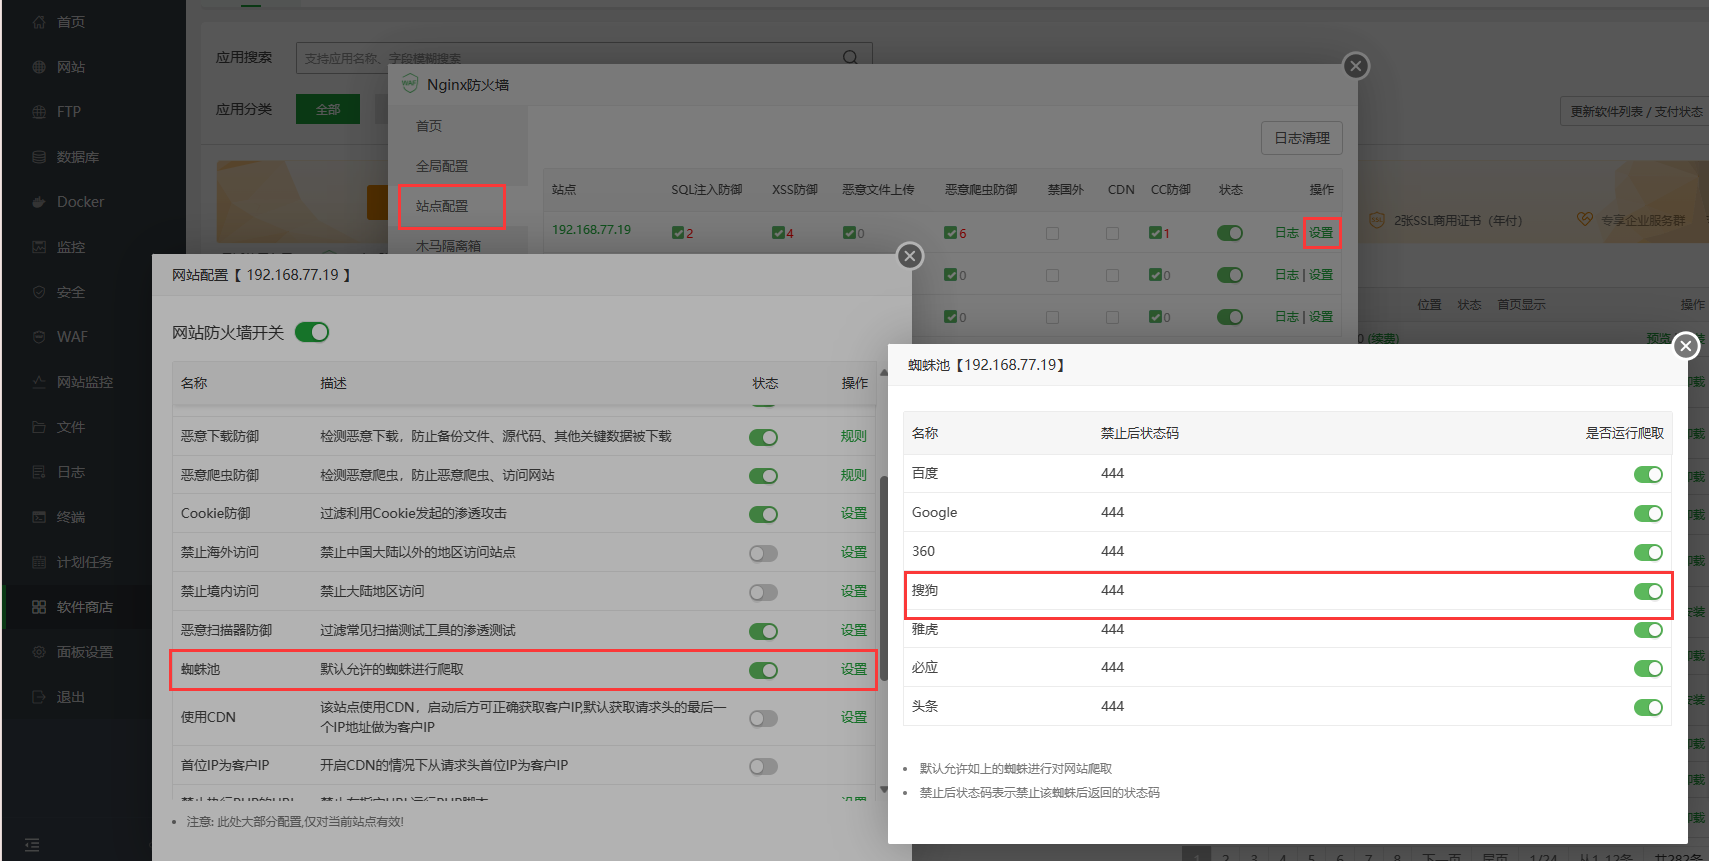Close the 蜘蛛池 dialog

pyautogui.click(x=1686, y=346)
